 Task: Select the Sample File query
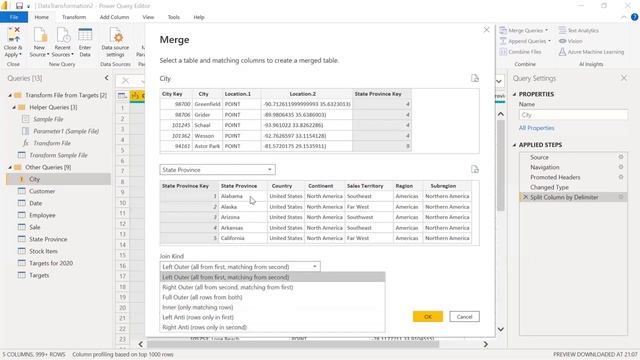[x=48, y=119]
